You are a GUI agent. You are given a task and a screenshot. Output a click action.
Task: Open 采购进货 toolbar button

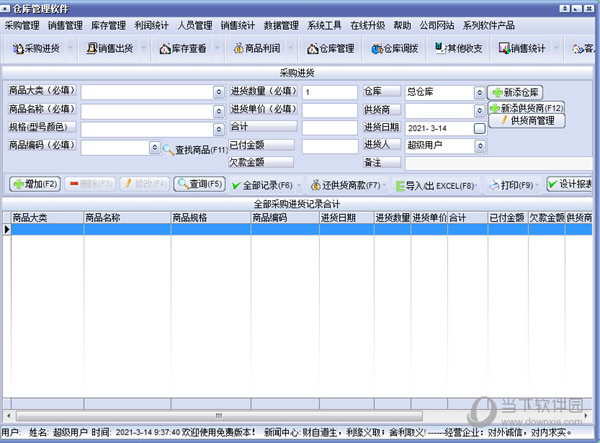click(36, 49)
